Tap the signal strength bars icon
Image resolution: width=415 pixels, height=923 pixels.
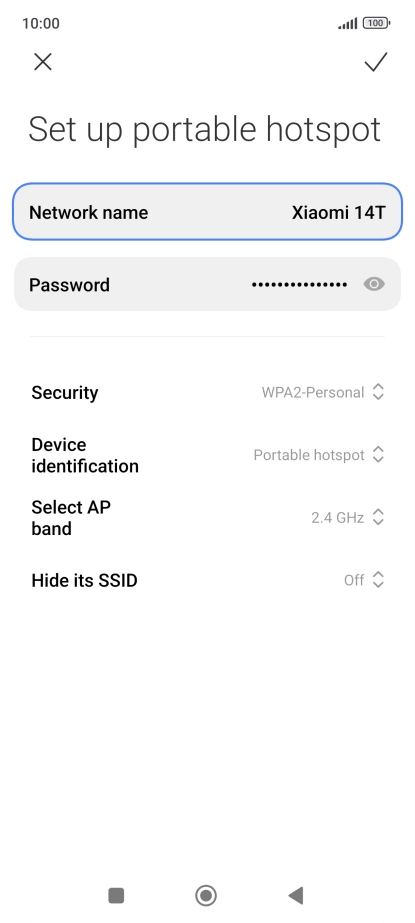pos(347,24)
